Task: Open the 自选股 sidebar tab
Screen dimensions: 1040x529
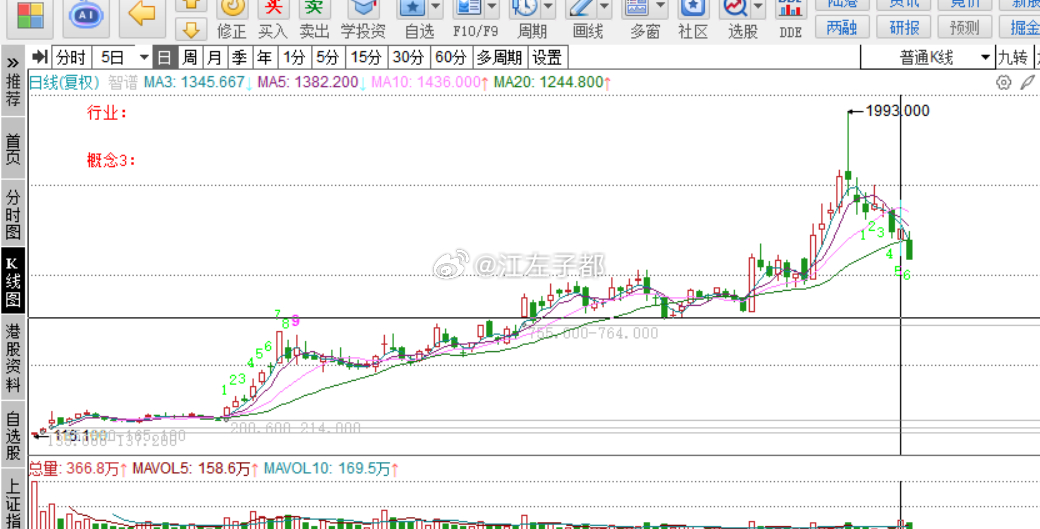Action: pos(13,436)
